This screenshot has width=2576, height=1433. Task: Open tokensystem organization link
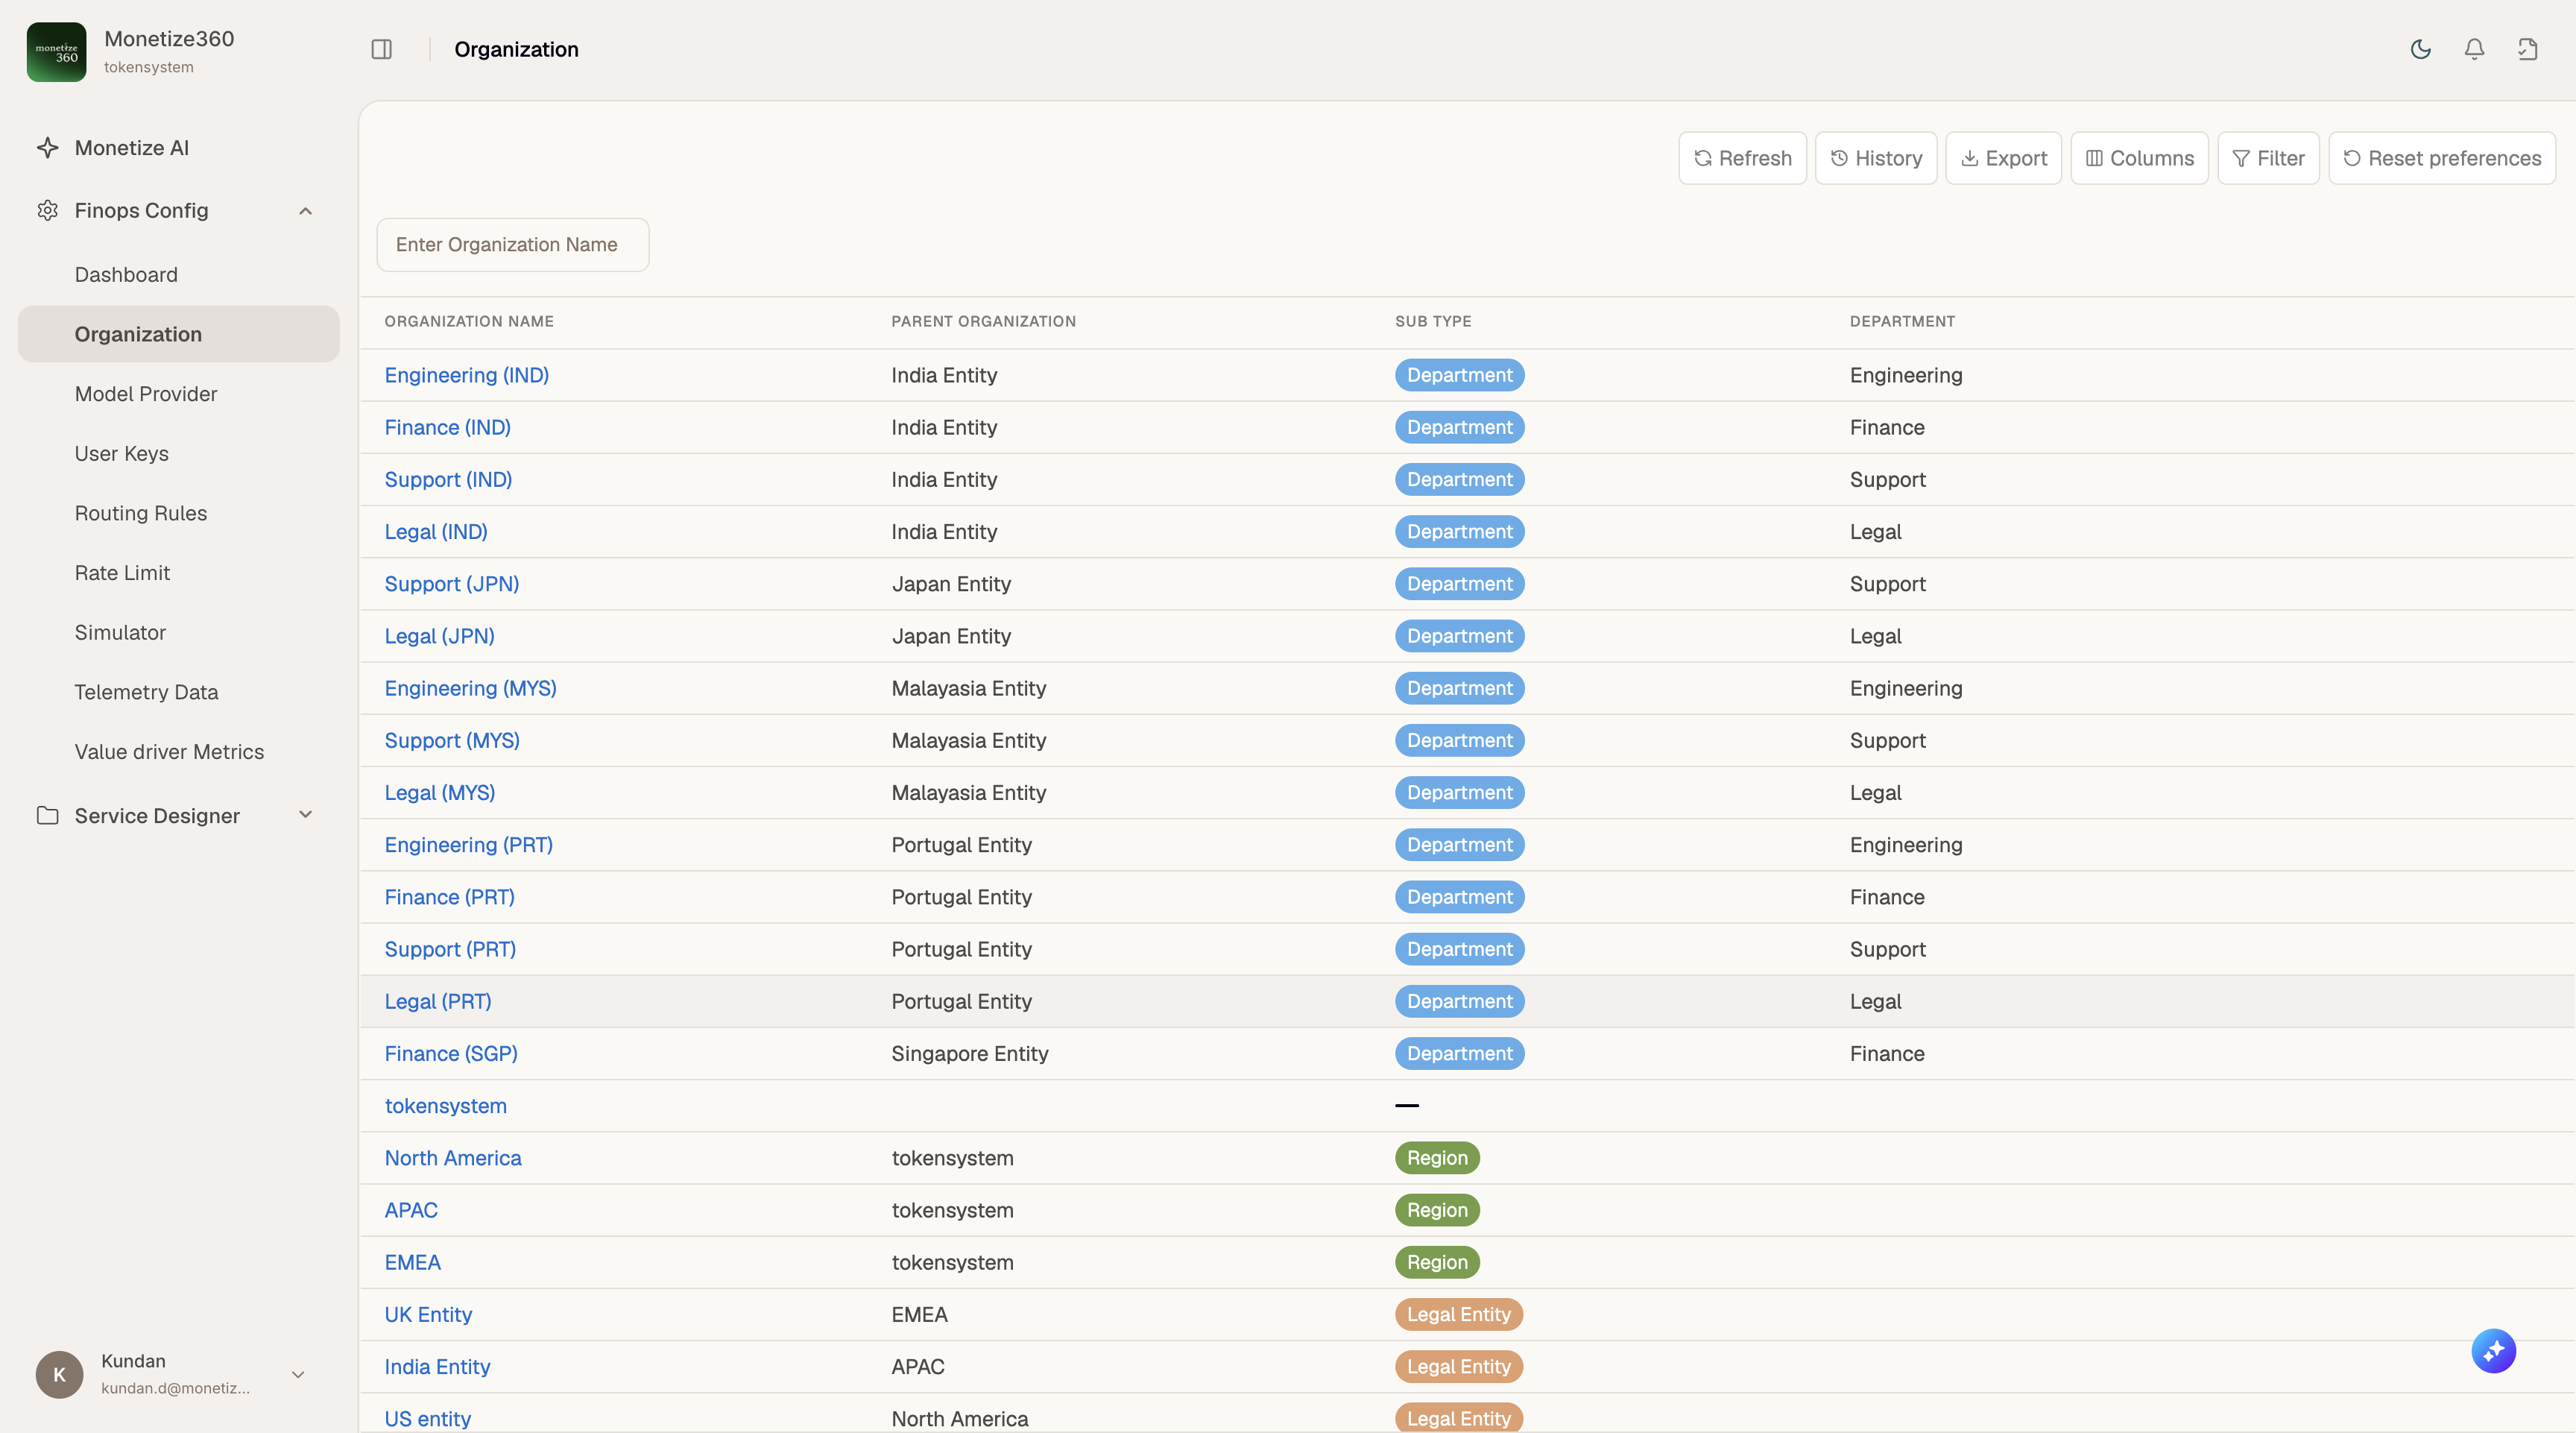coord(446,1106)
